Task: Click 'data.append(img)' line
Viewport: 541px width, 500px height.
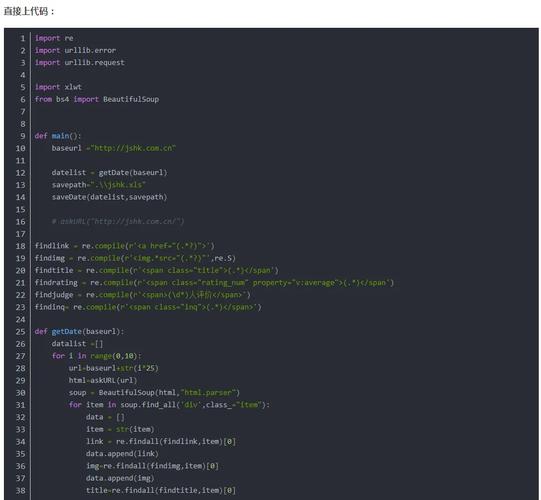Action: [x=120, y=478]
